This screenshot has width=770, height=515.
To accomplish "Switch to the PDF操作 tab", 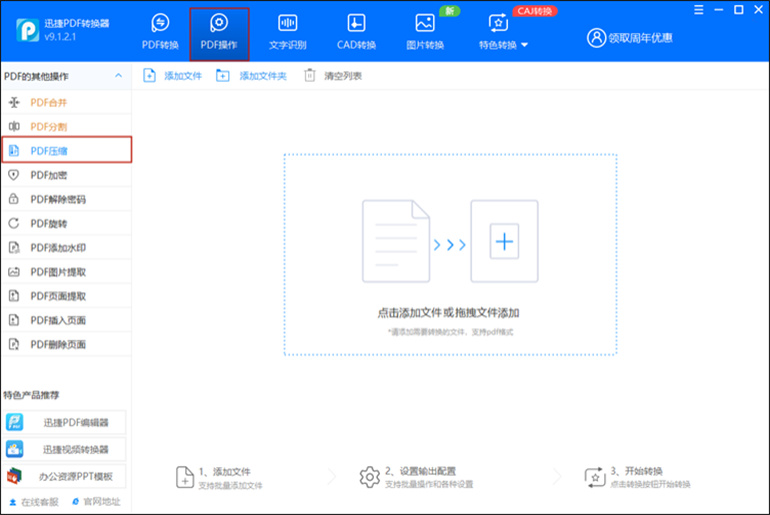I will [219, 34].
